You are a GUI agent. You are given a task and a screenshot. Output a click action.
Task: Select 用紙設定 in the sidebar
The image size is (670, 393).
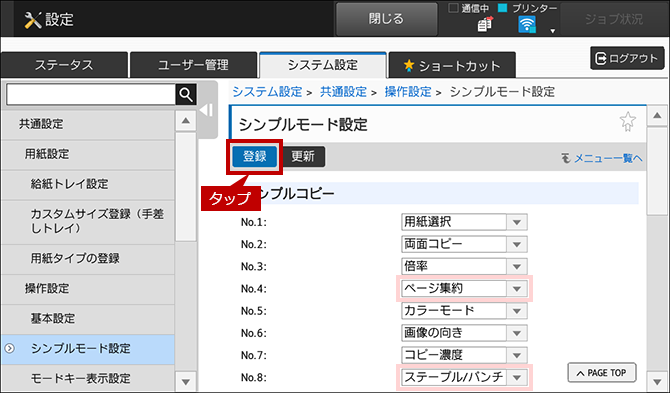(88, 154)
